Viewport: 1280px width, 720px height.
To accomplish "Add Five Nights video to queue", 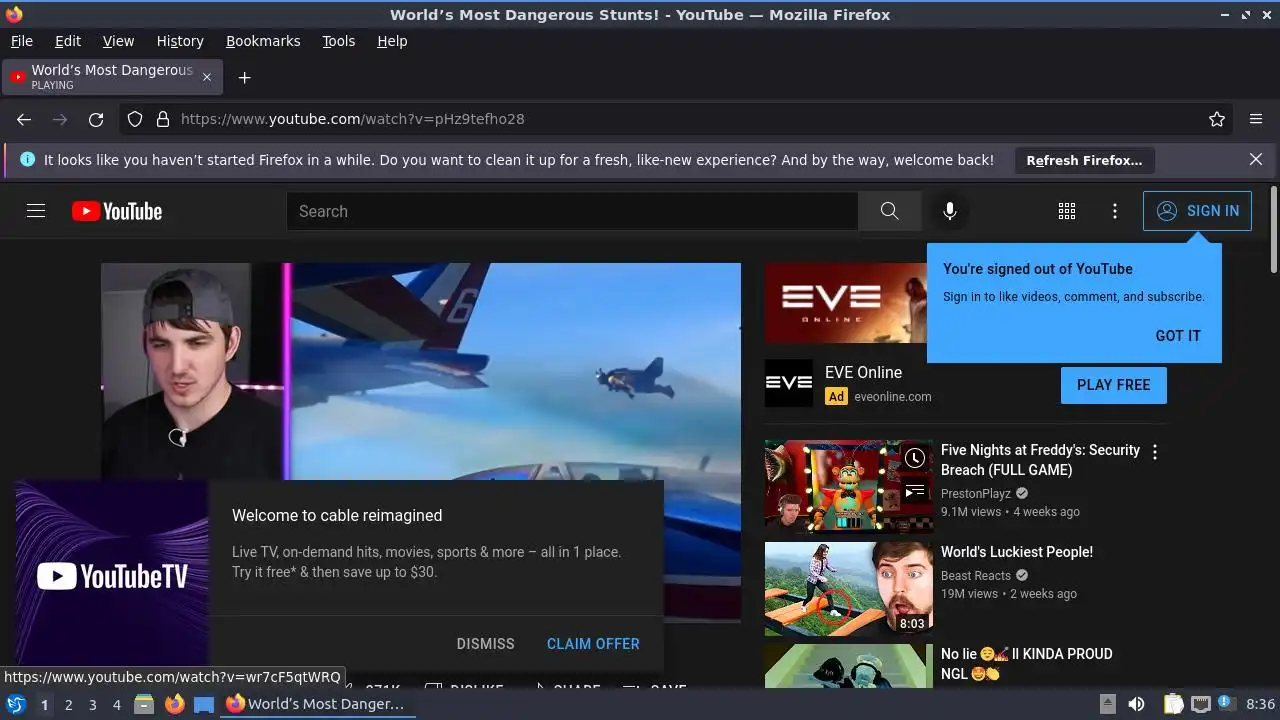I will [x=915, y=491].
